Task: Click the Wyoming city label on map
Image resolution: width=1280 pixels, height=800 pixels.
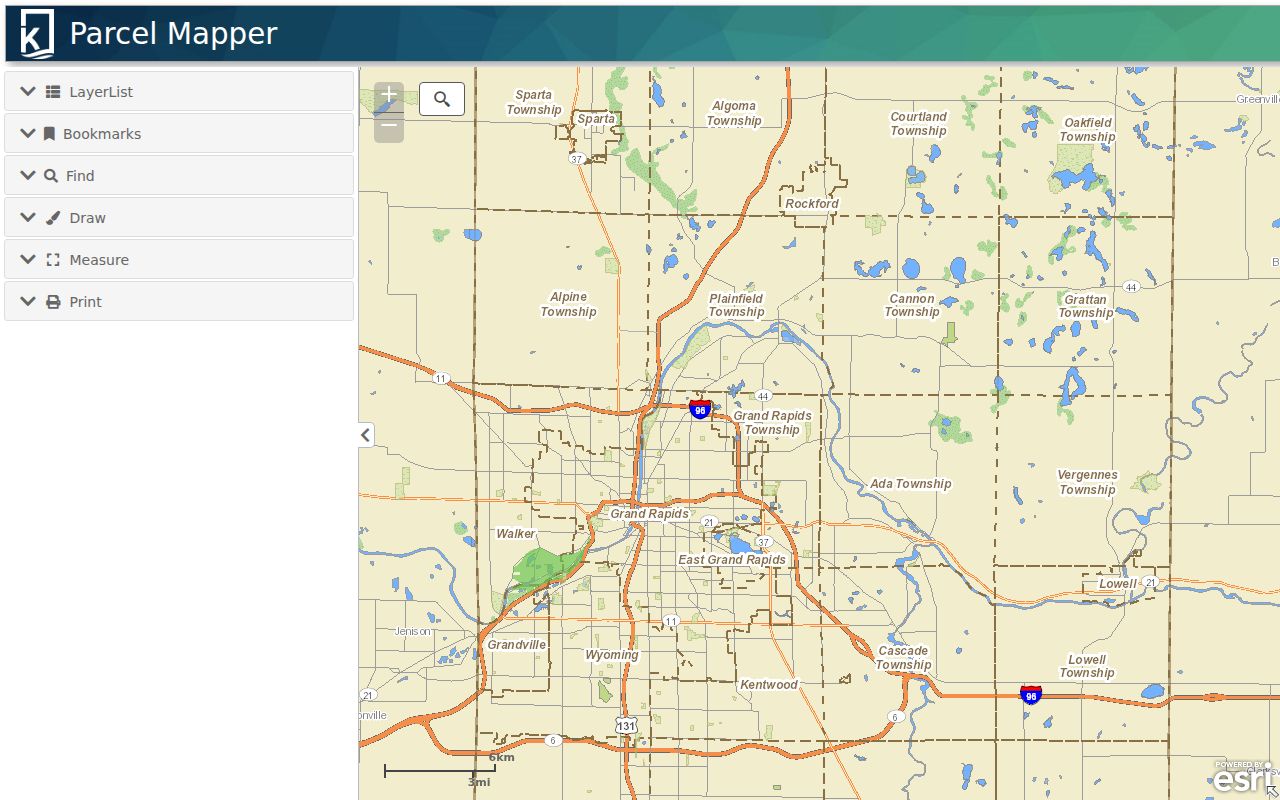Action: [x=611, y=656]
